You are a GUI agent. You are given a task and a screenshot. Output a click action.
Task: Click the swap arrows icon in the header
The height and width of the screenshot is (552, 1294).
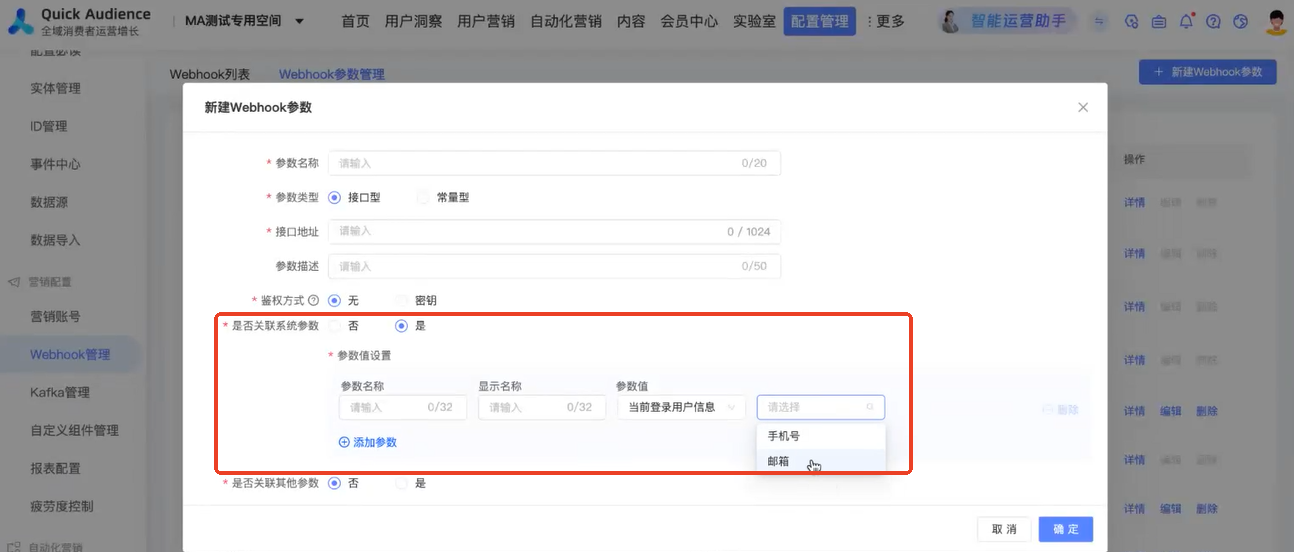(x=1101, y=21)
